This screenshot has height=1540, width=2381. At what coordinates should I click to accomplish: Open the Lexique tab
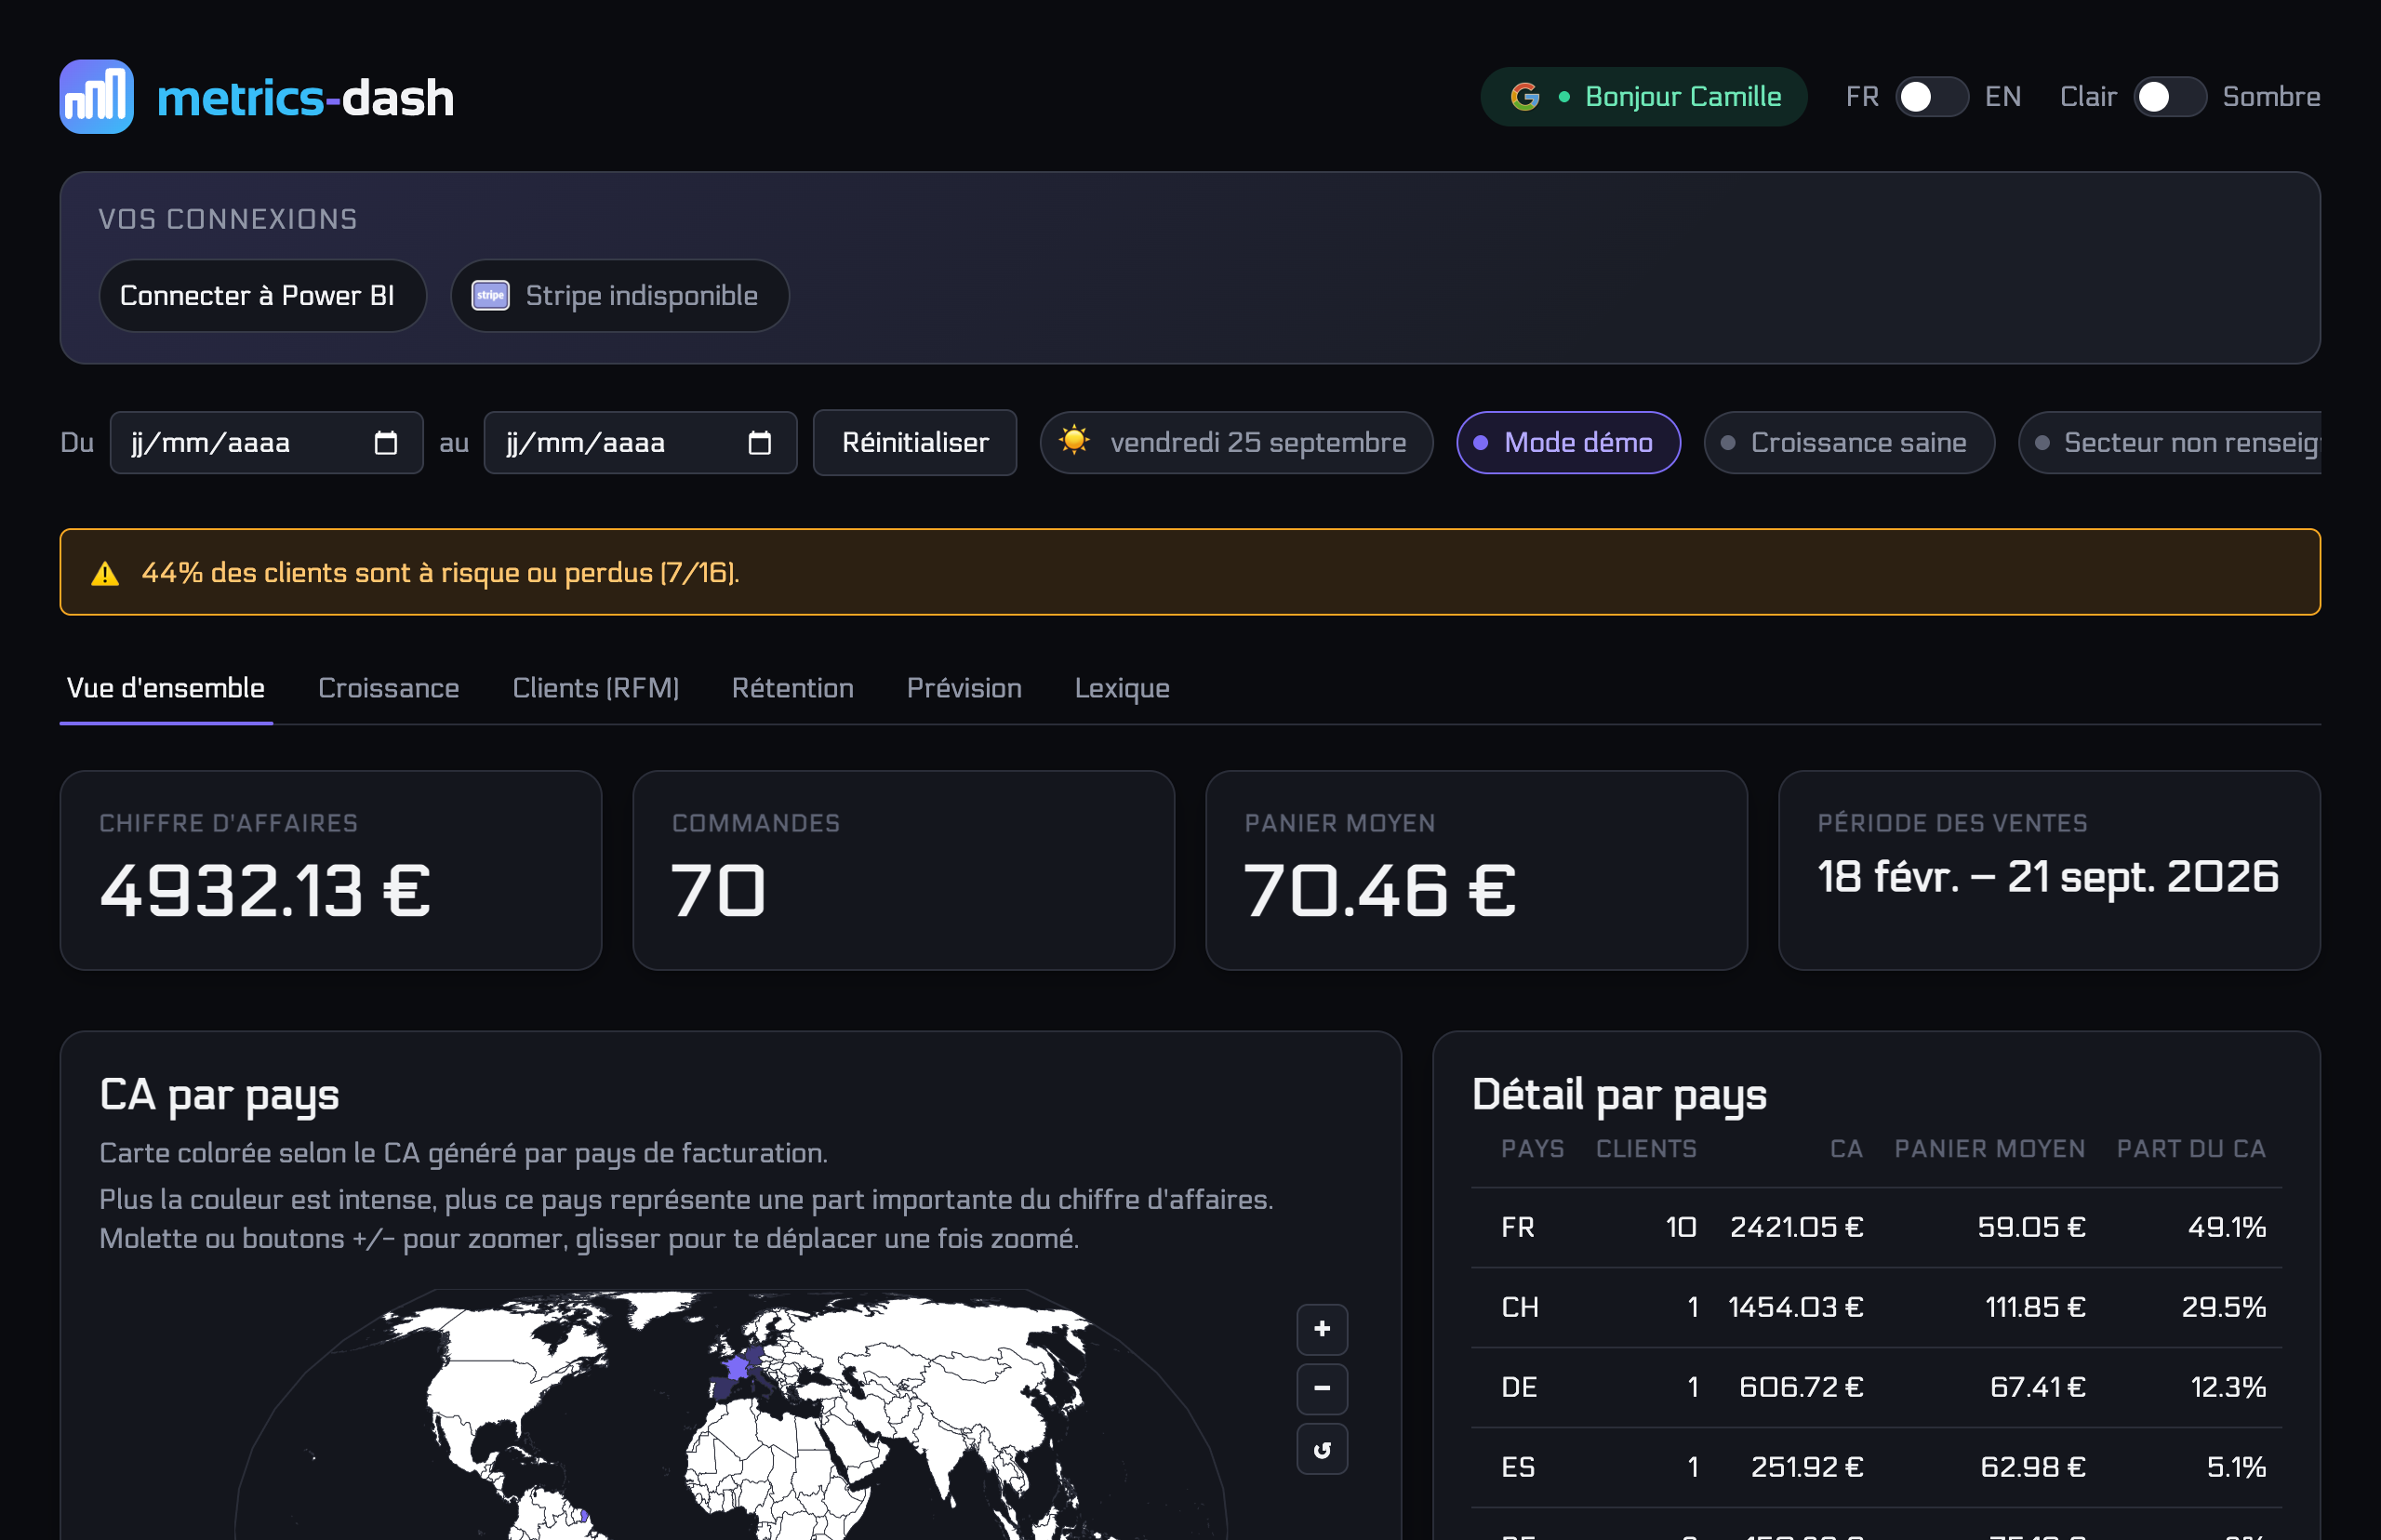pyautogui.click(x=1122, y=689)
